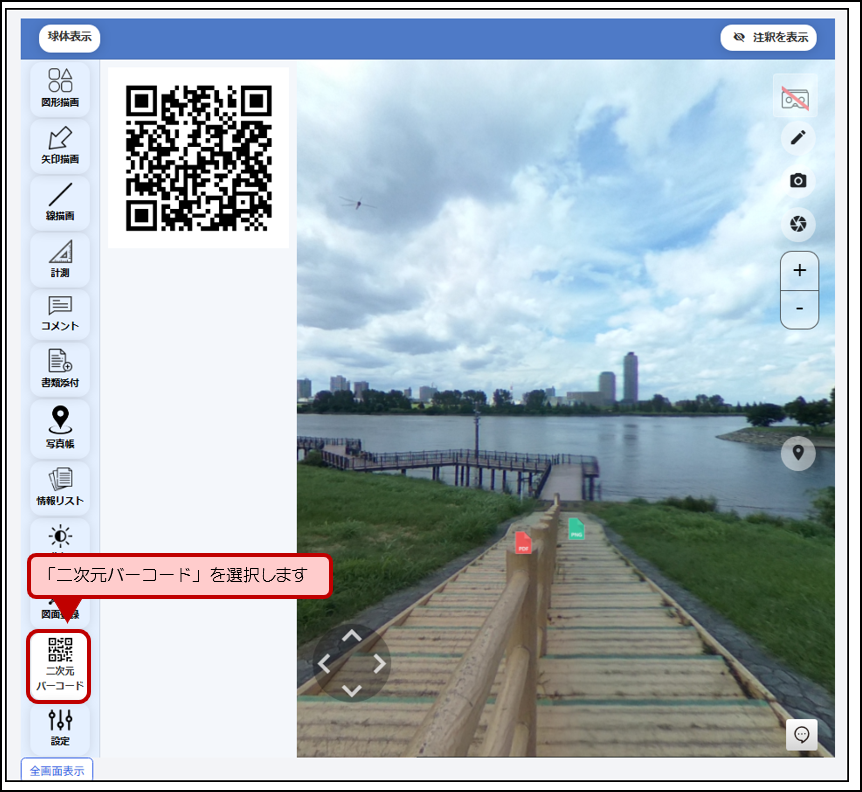Select the 矢印描画 arrow drawing tool
The height and width of the screenshot is (792, 862).
click(60, 146)
